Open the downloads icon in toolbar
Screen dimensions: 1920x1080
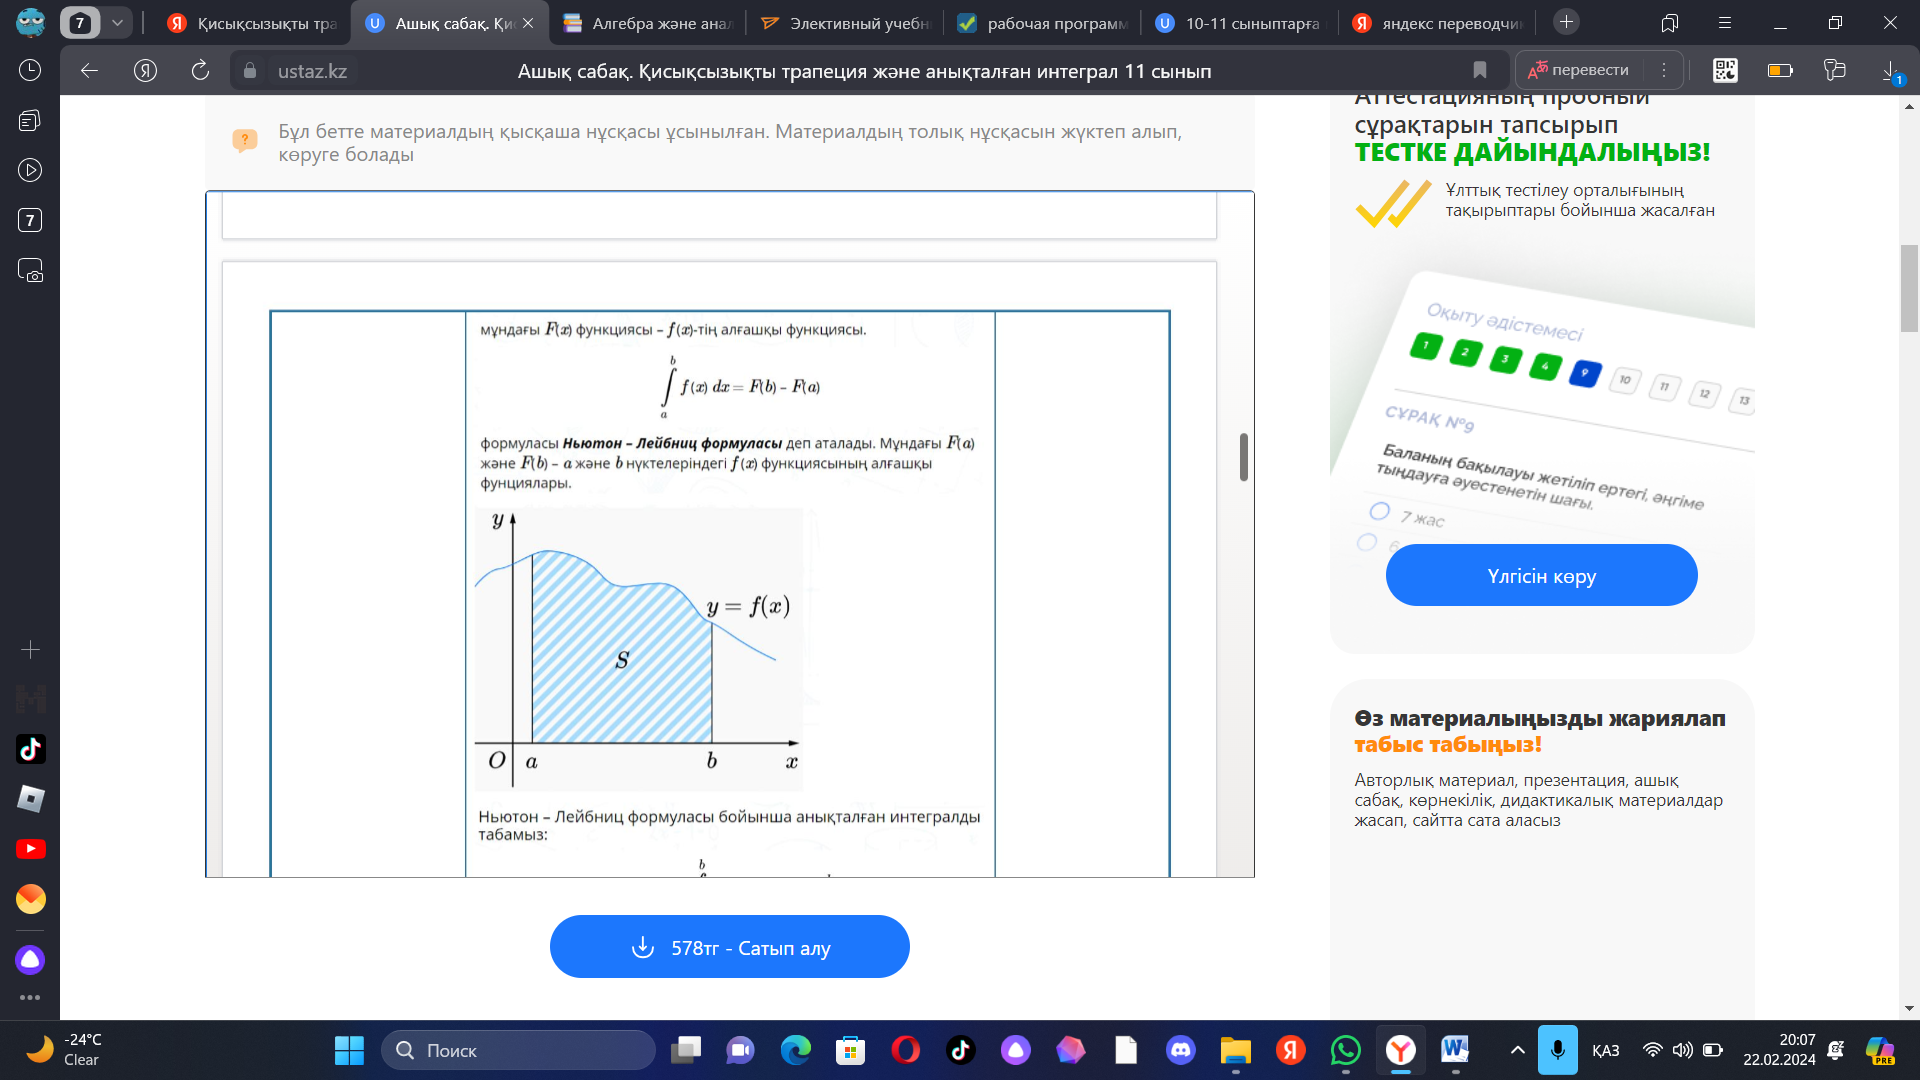(1890, 70)
